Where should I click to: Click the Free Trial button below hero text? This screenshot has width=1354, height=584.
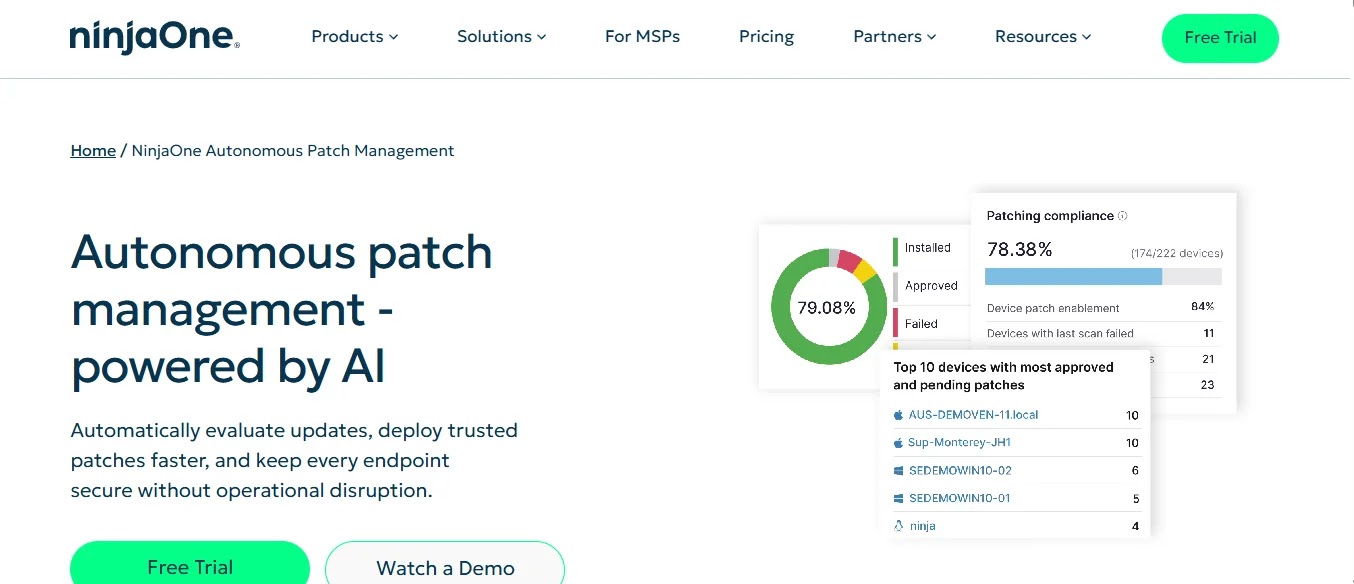click(x=190, y=565)
